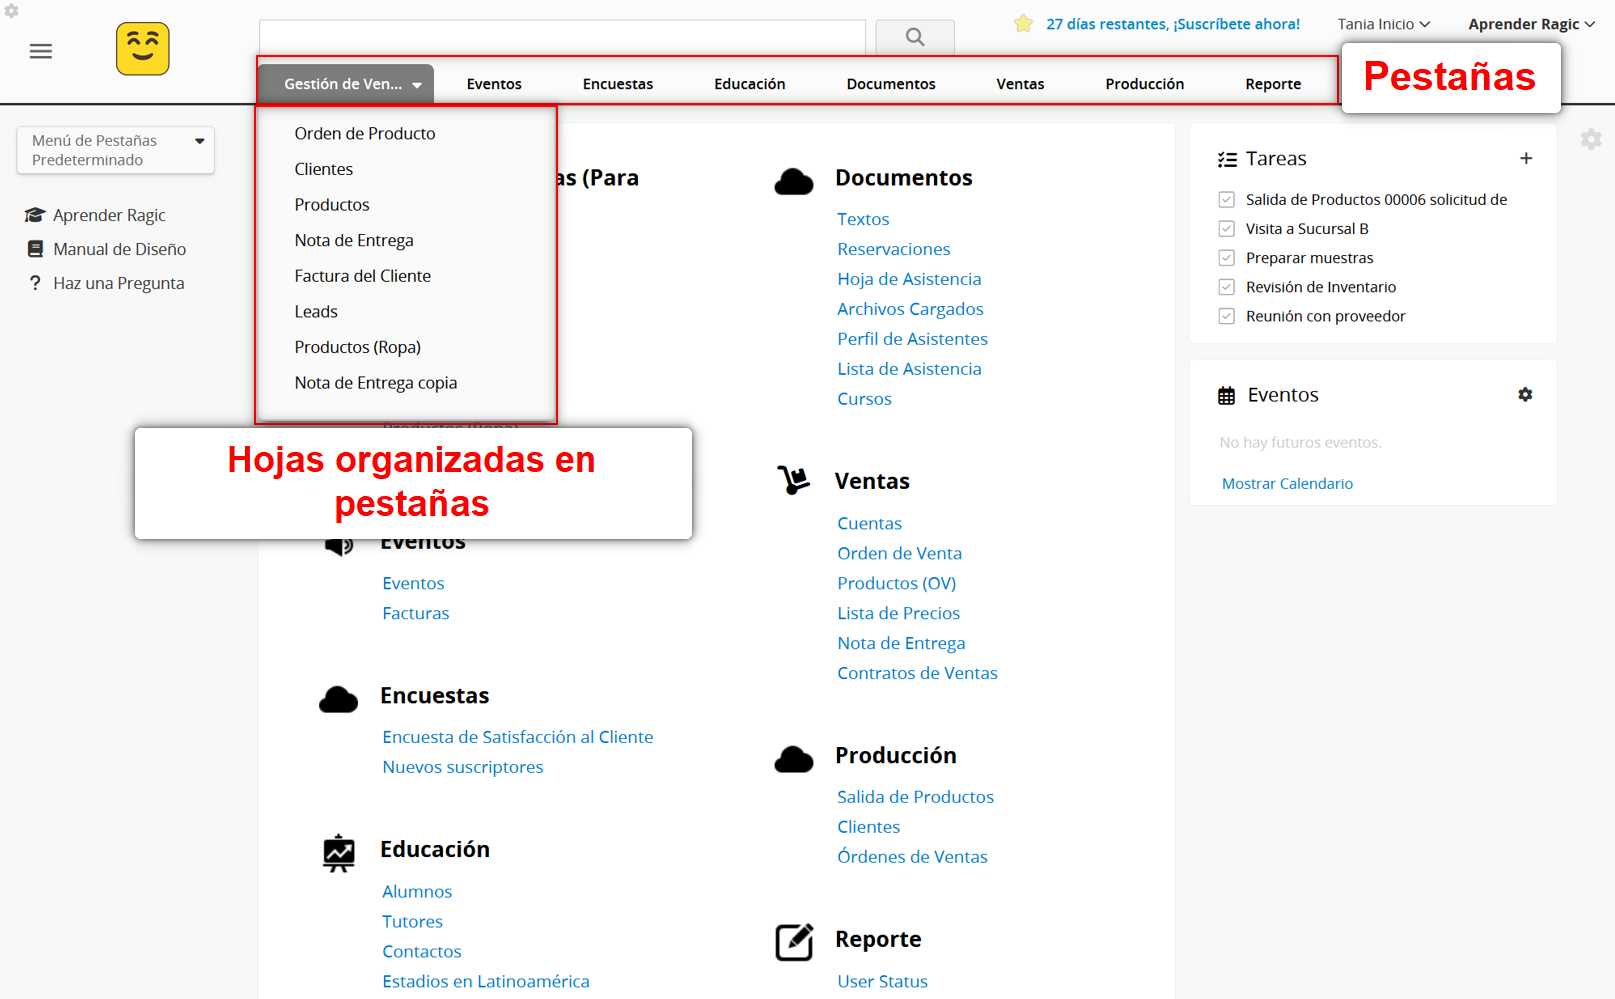The height and width of the screenshot is (999, 1615).
Task: Open the Tania Inicio user dropdown
Action: tap(1383, 24)
